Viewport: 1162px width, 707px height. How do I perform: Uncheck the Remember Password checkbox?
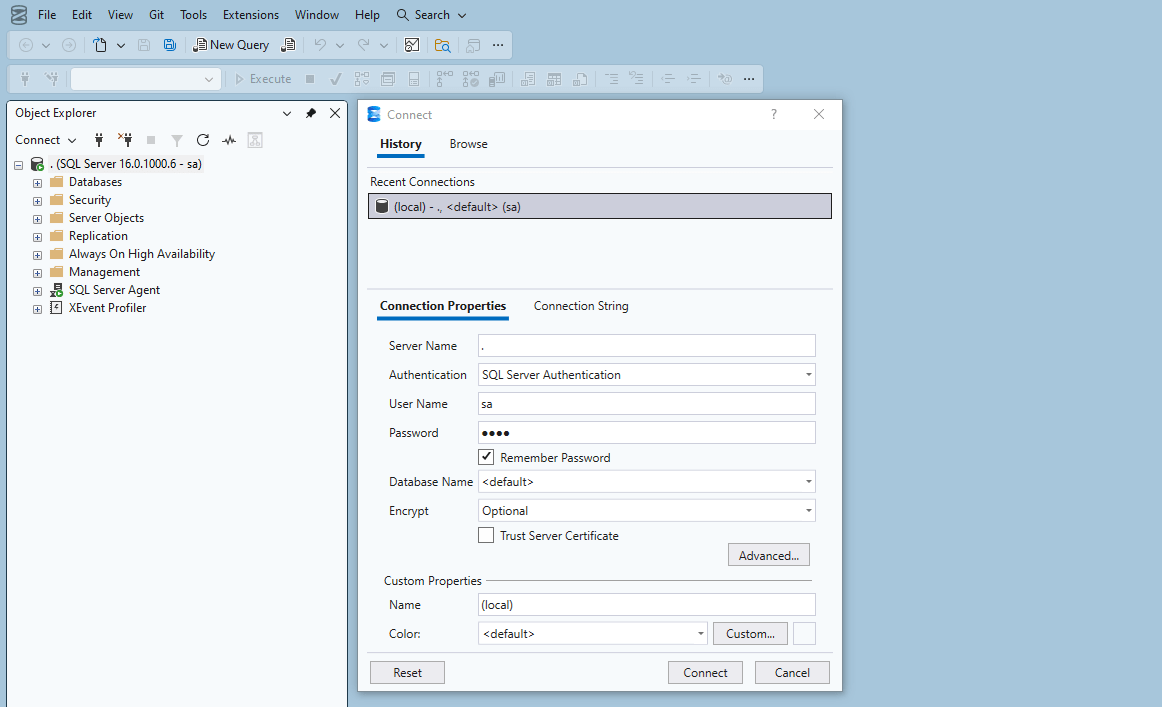tap(486, 457)
